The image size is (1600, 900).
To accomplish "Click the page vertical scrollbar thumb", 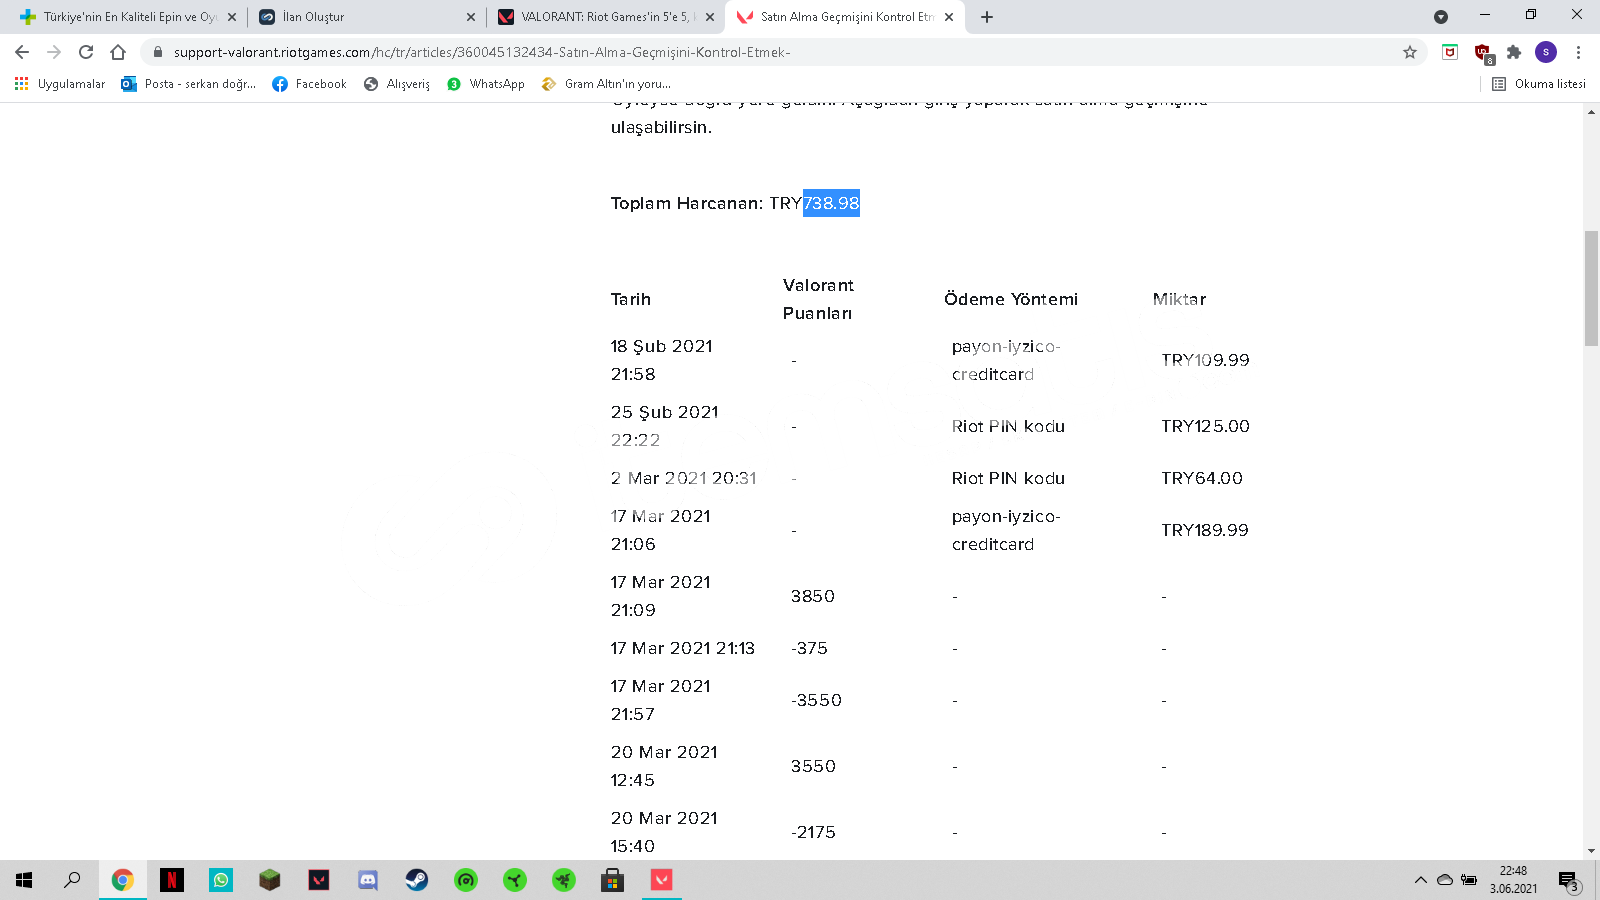I will point(1591,288).
